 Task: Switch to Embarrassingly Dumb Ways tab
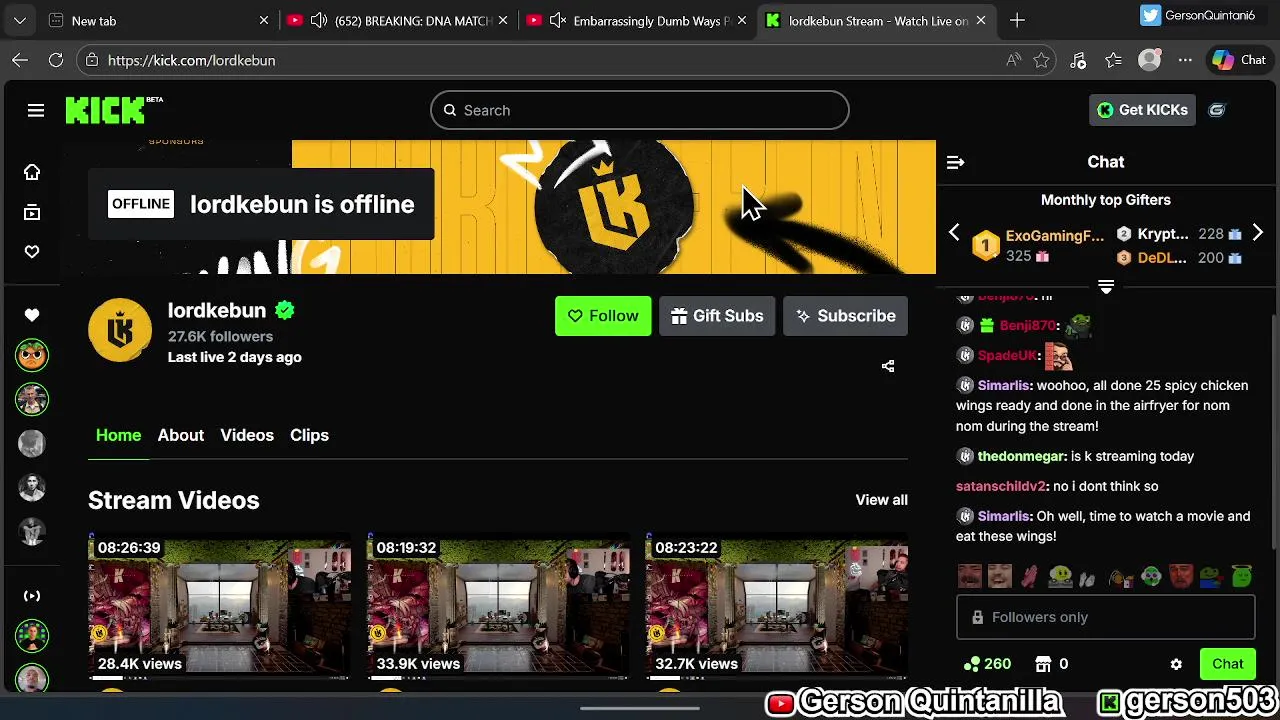click(x=638, y=20)
